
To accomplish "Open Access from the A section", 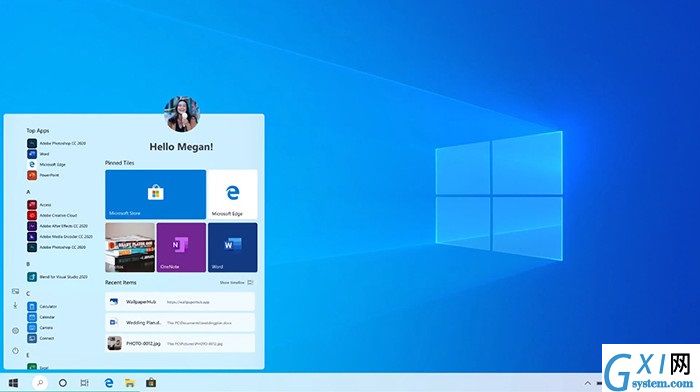I will [39, 204].
